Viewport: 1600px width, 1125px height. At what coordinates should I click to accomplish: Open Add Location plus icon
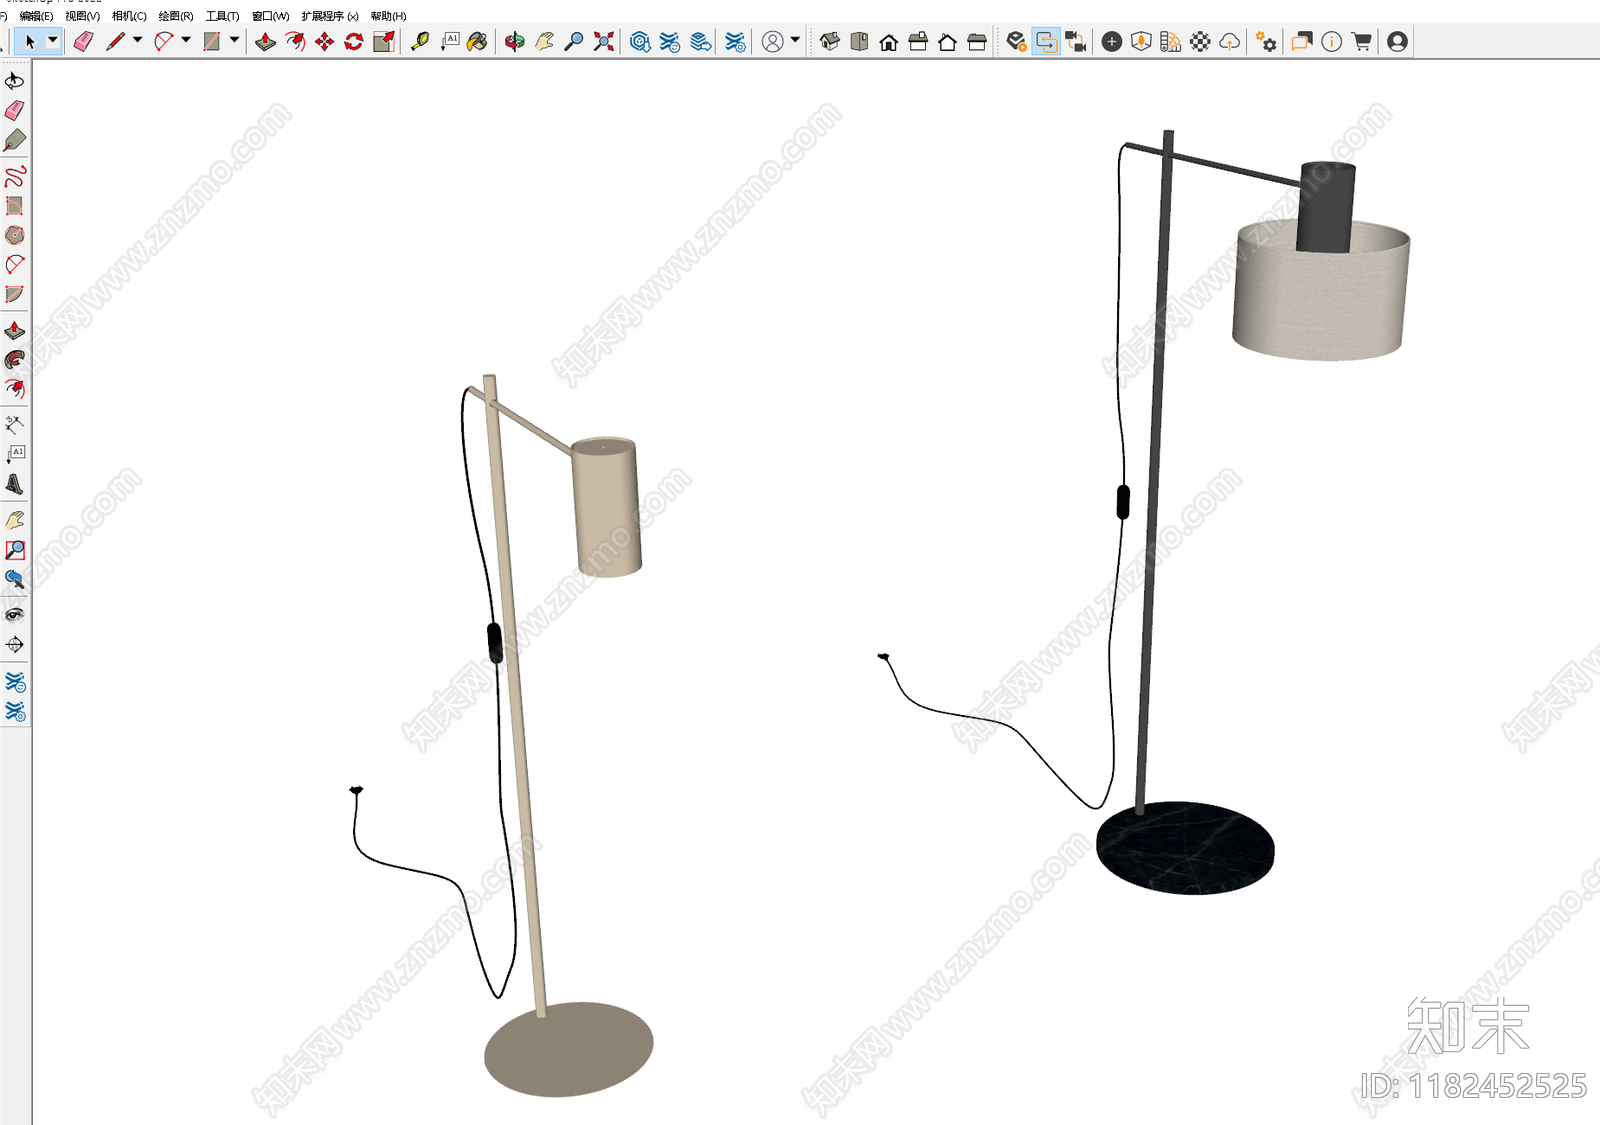(x=1111, y=41)
